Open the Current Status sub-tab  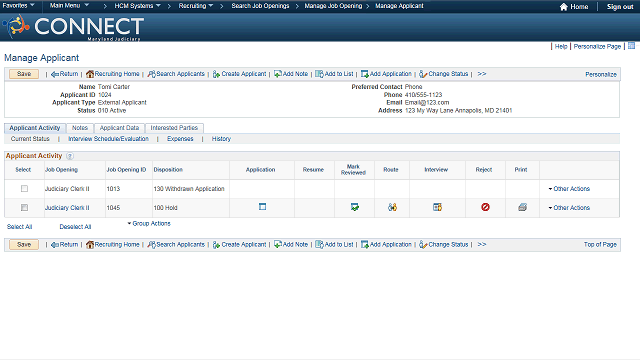coord(30,139)
